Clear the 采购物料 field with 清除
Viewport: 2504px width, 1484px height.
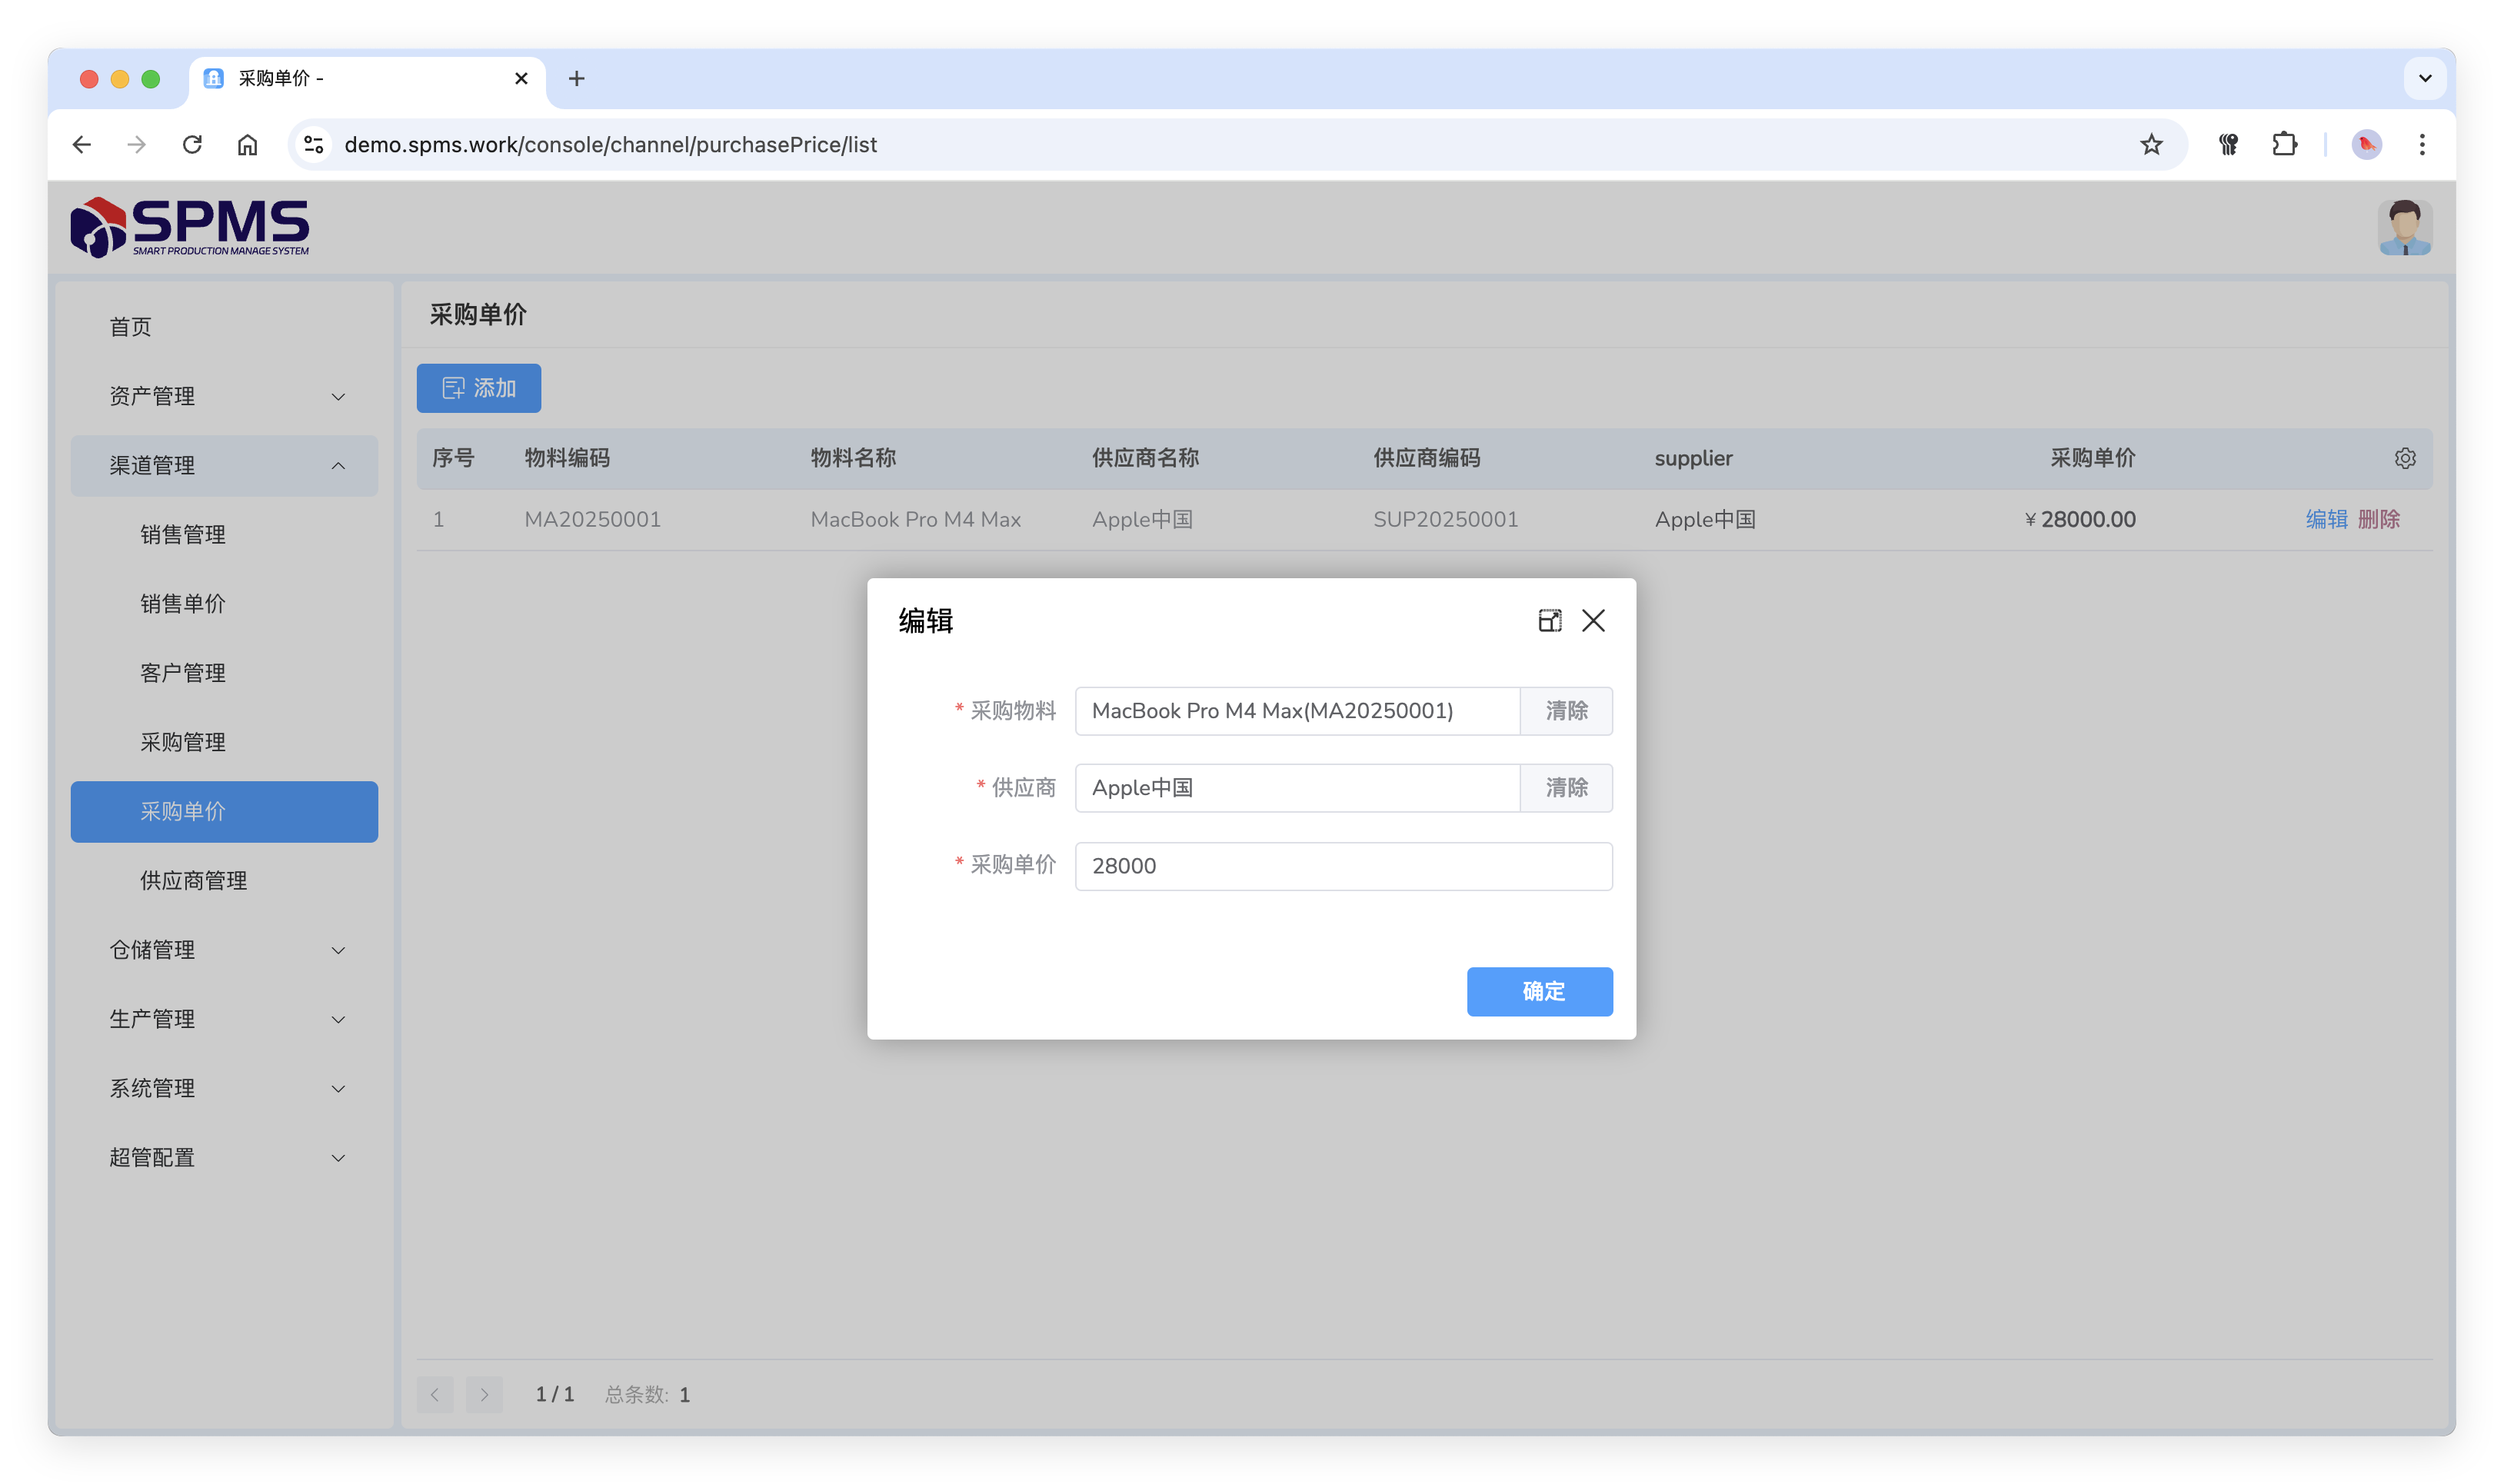(x=1566, y=711)
